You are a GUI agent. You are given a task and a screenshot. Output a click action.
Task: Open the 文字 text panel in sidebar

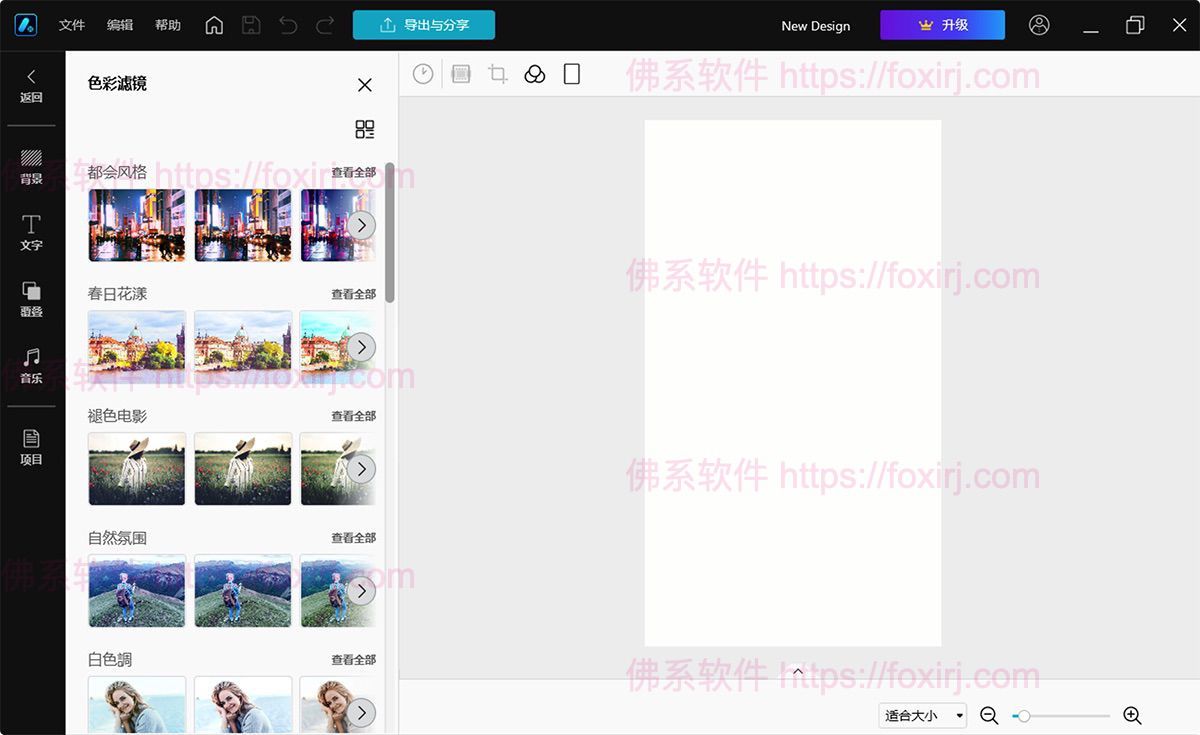coord(30,233)
